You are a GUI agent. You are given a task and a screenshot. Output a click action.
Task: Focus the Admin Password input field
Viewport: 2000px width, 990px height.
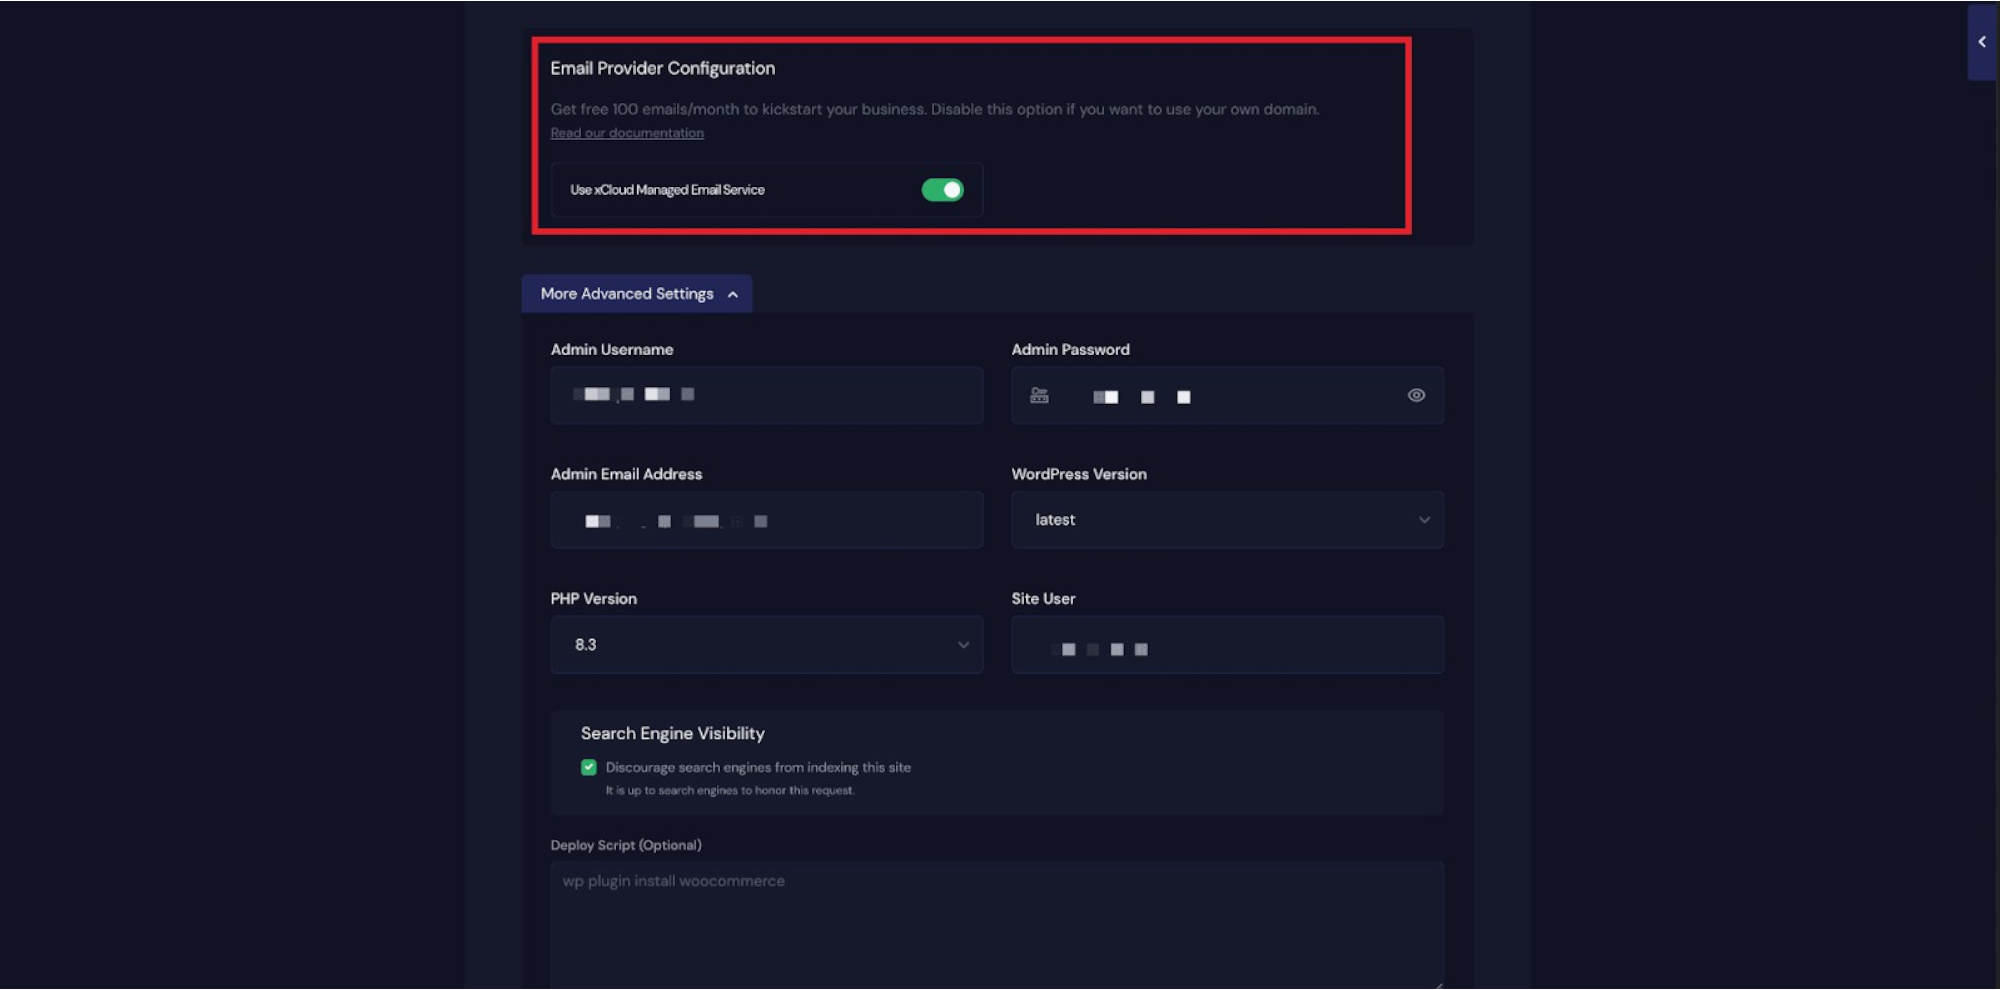tap(1226, 396)
